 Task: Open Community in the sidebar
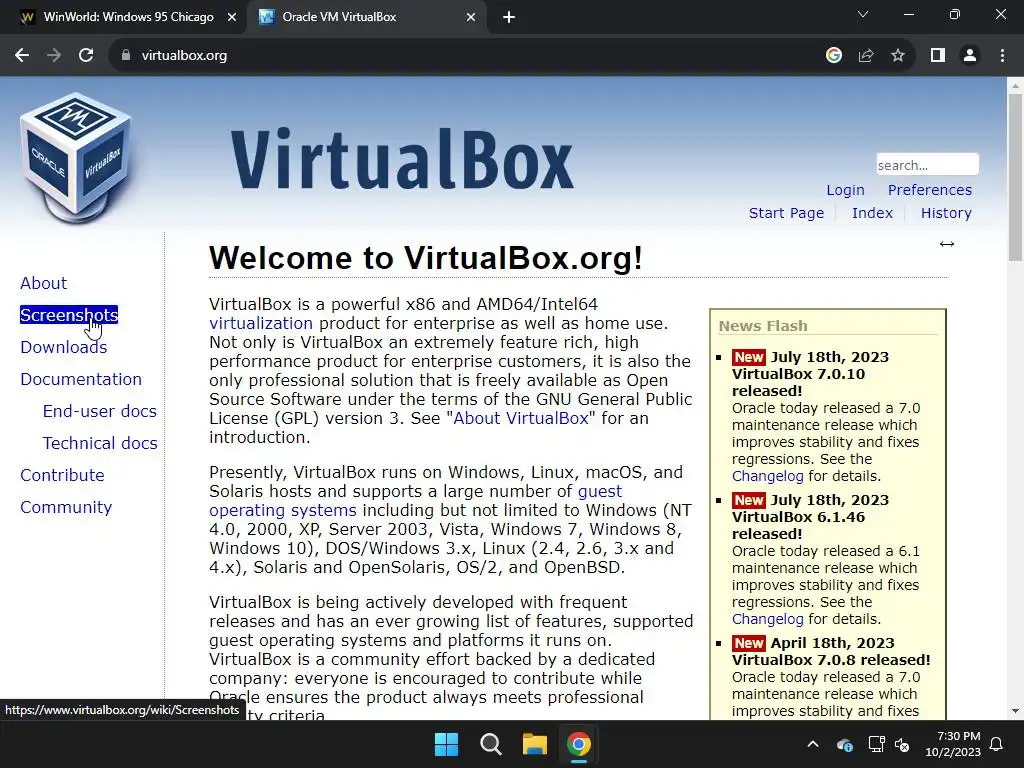click(66, 507)
